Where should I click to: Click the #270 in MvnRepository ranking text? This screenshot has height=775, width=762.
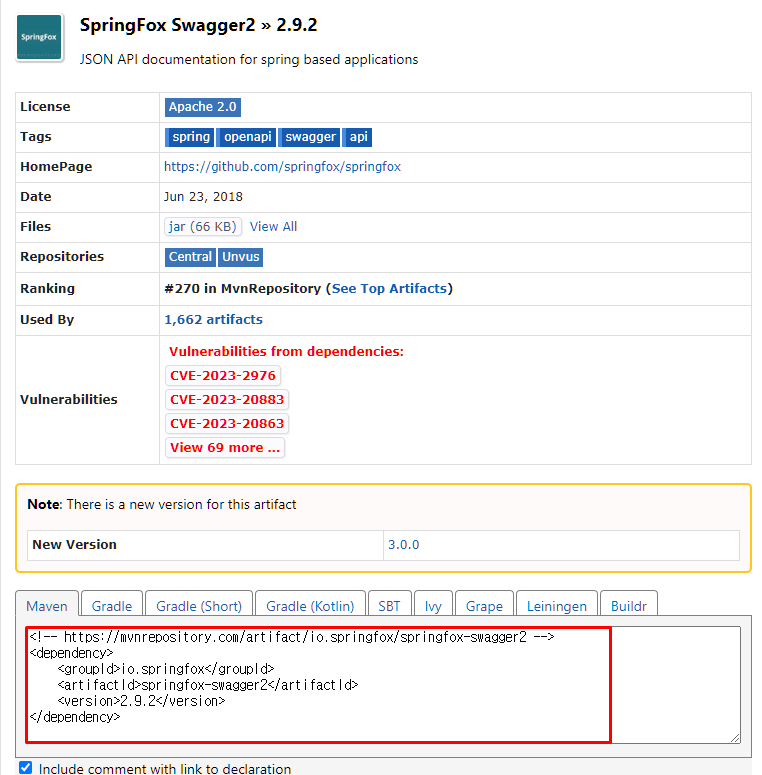click(243, 289)
